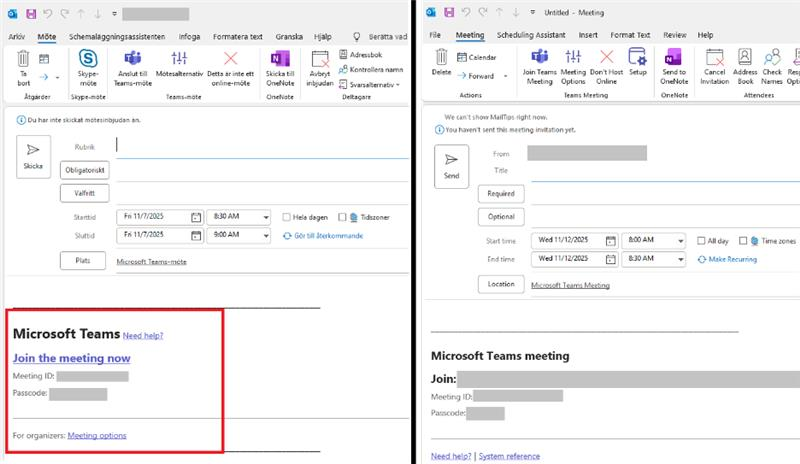Open the Formatera text tab
Image resolution: width=800 pixels, height=464 pixels.
click(x=238, y=37)
